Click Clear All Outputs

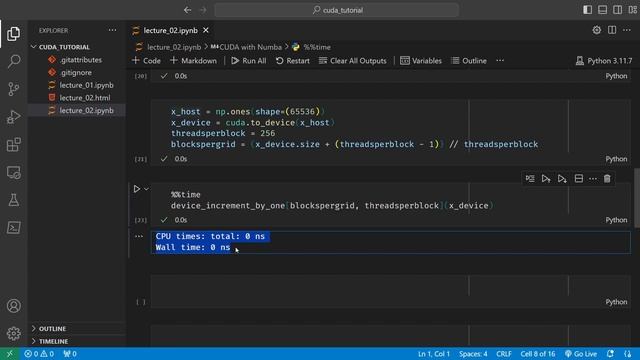353,61
